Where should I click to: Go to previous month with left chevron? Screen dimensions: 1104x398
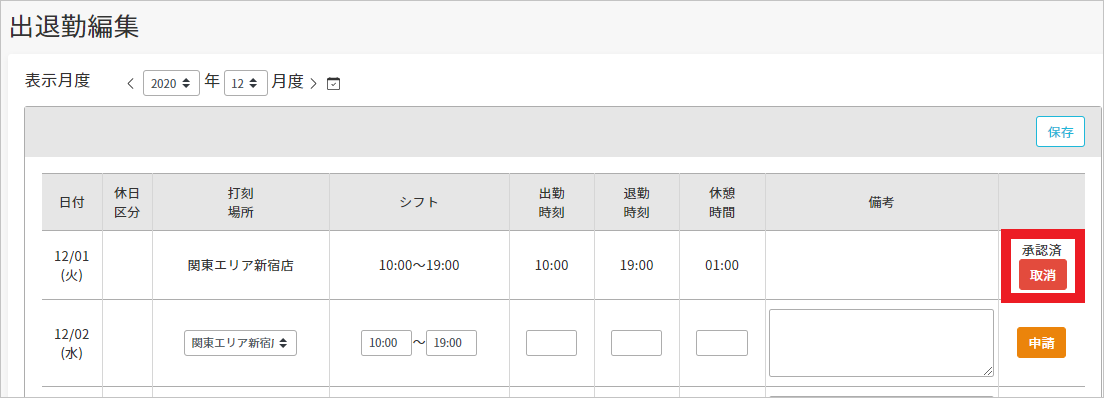pyautogui.click(x=130, y=83)
